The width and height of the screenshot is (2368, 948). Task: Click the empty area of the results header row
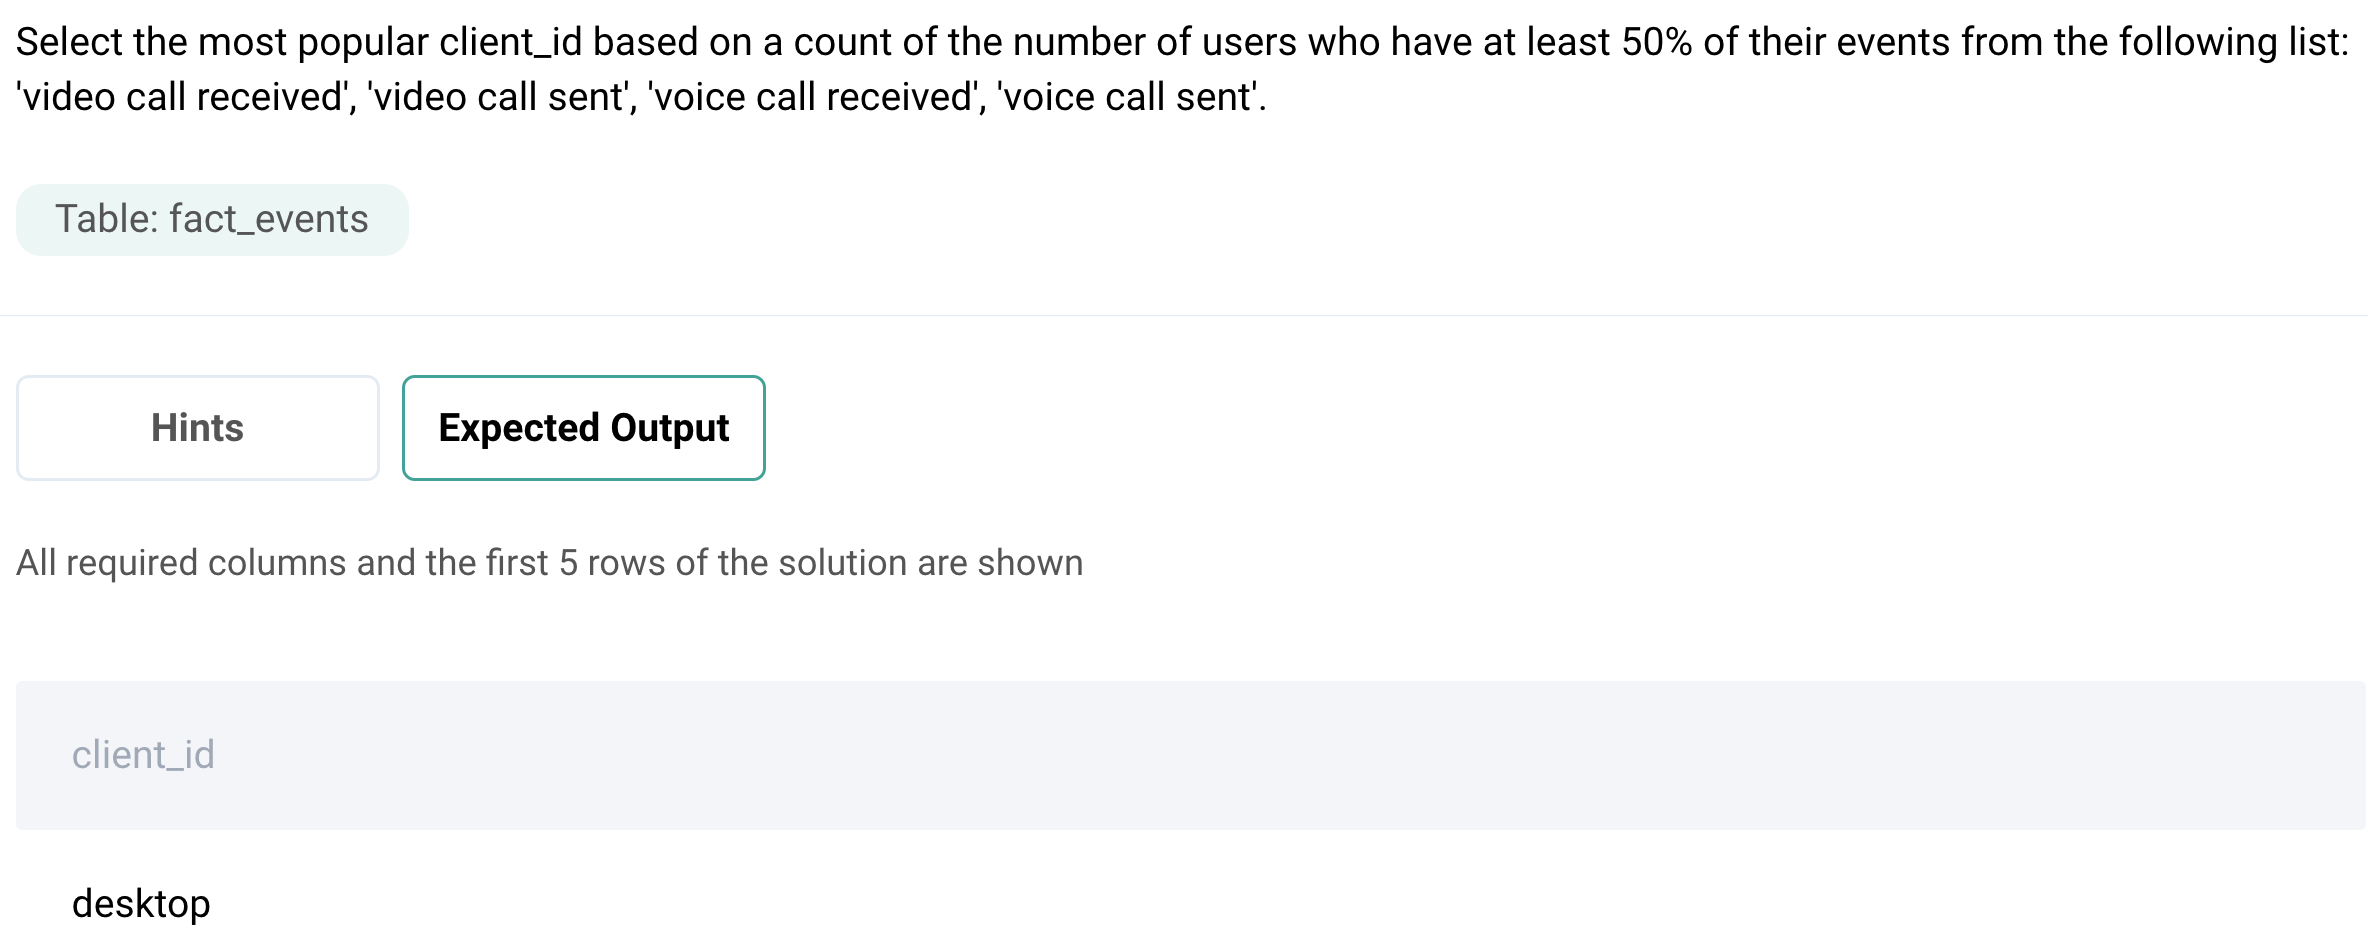pos(1200,755)
